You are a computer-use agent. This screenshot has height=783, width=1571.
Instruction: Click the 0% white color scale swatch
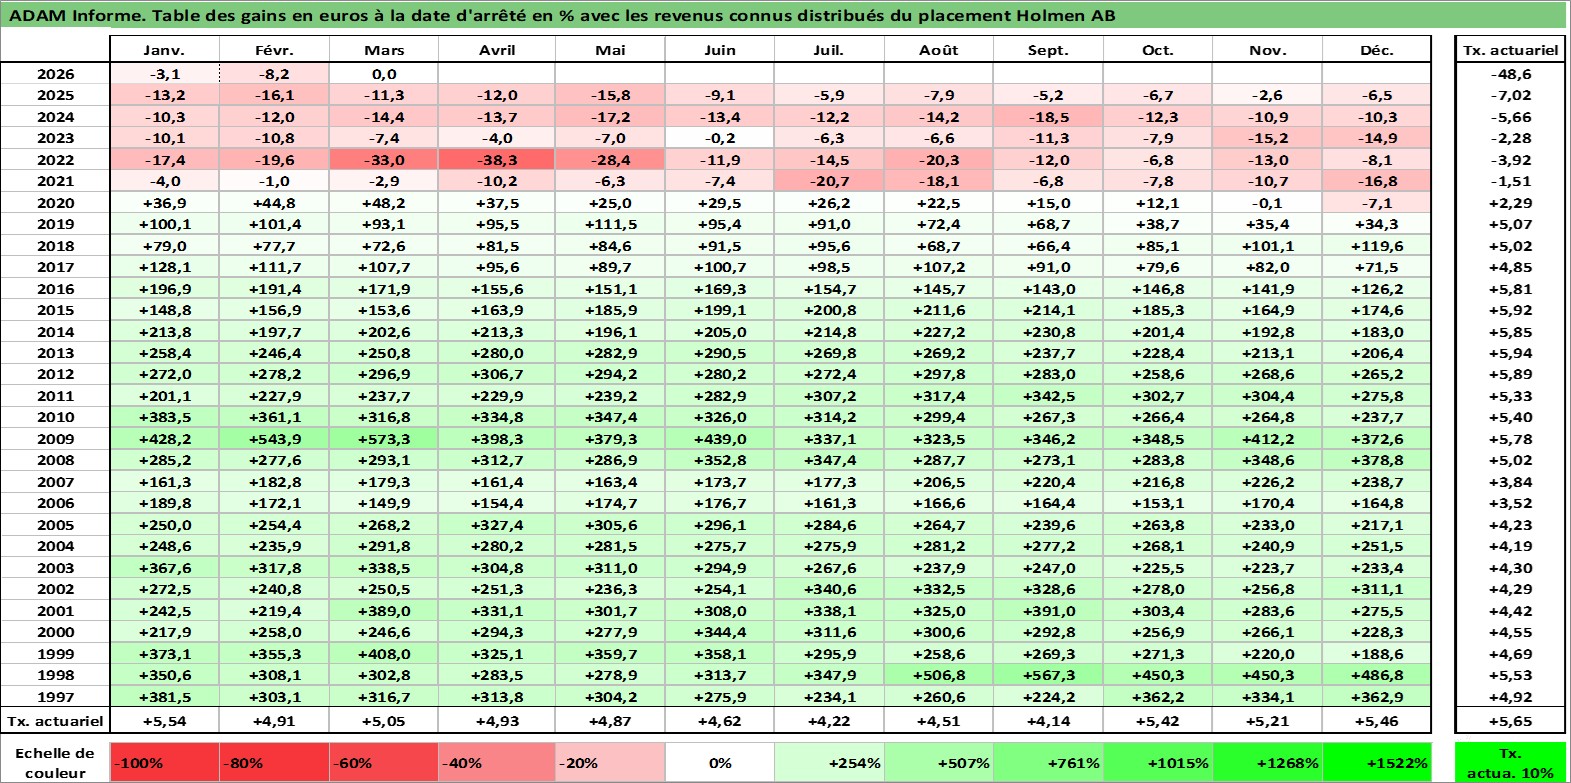tap(720, 762)
